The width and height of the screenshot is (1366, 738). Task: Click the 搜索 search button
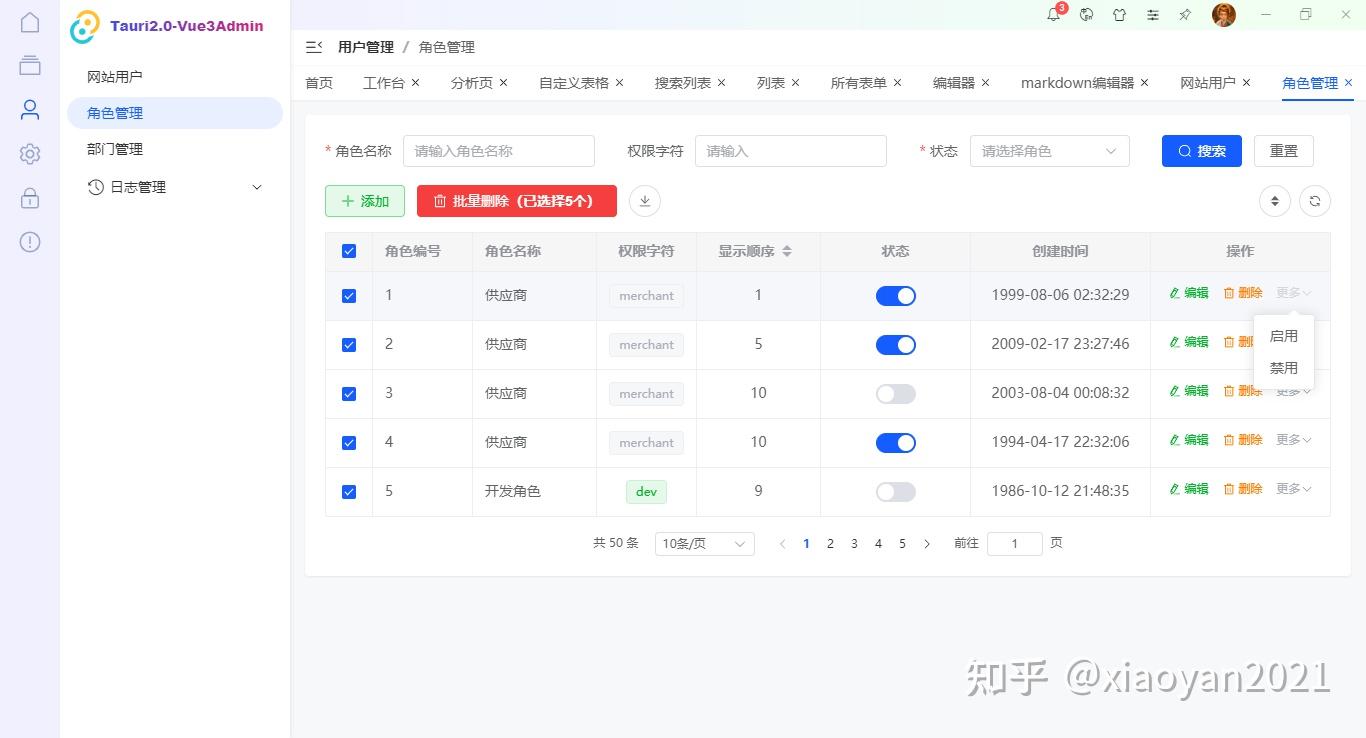tap(1201, 150)
